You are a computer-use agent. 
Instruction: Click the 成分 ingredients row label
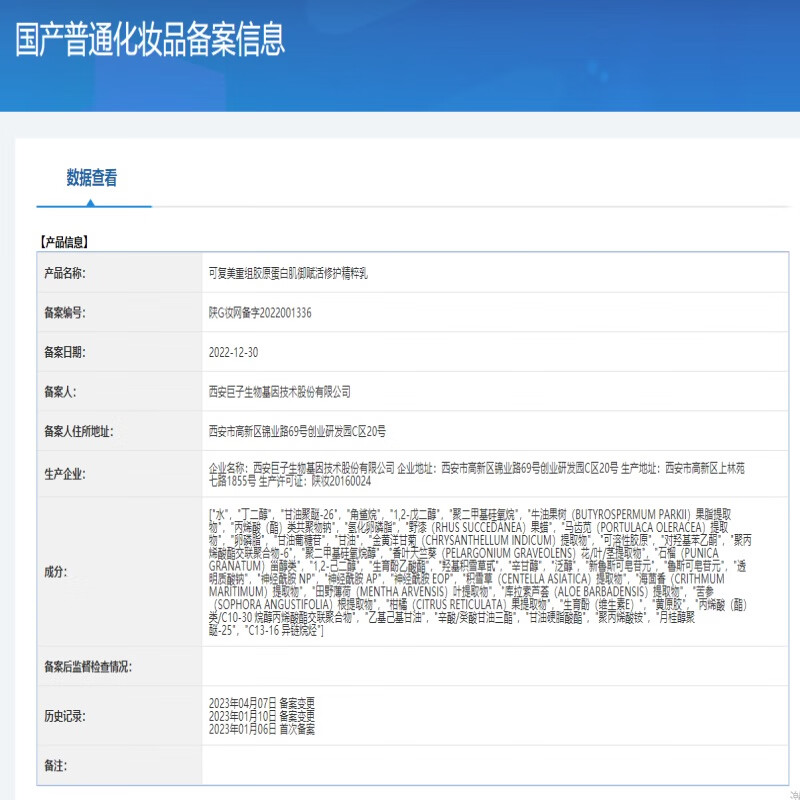point(54,572)
